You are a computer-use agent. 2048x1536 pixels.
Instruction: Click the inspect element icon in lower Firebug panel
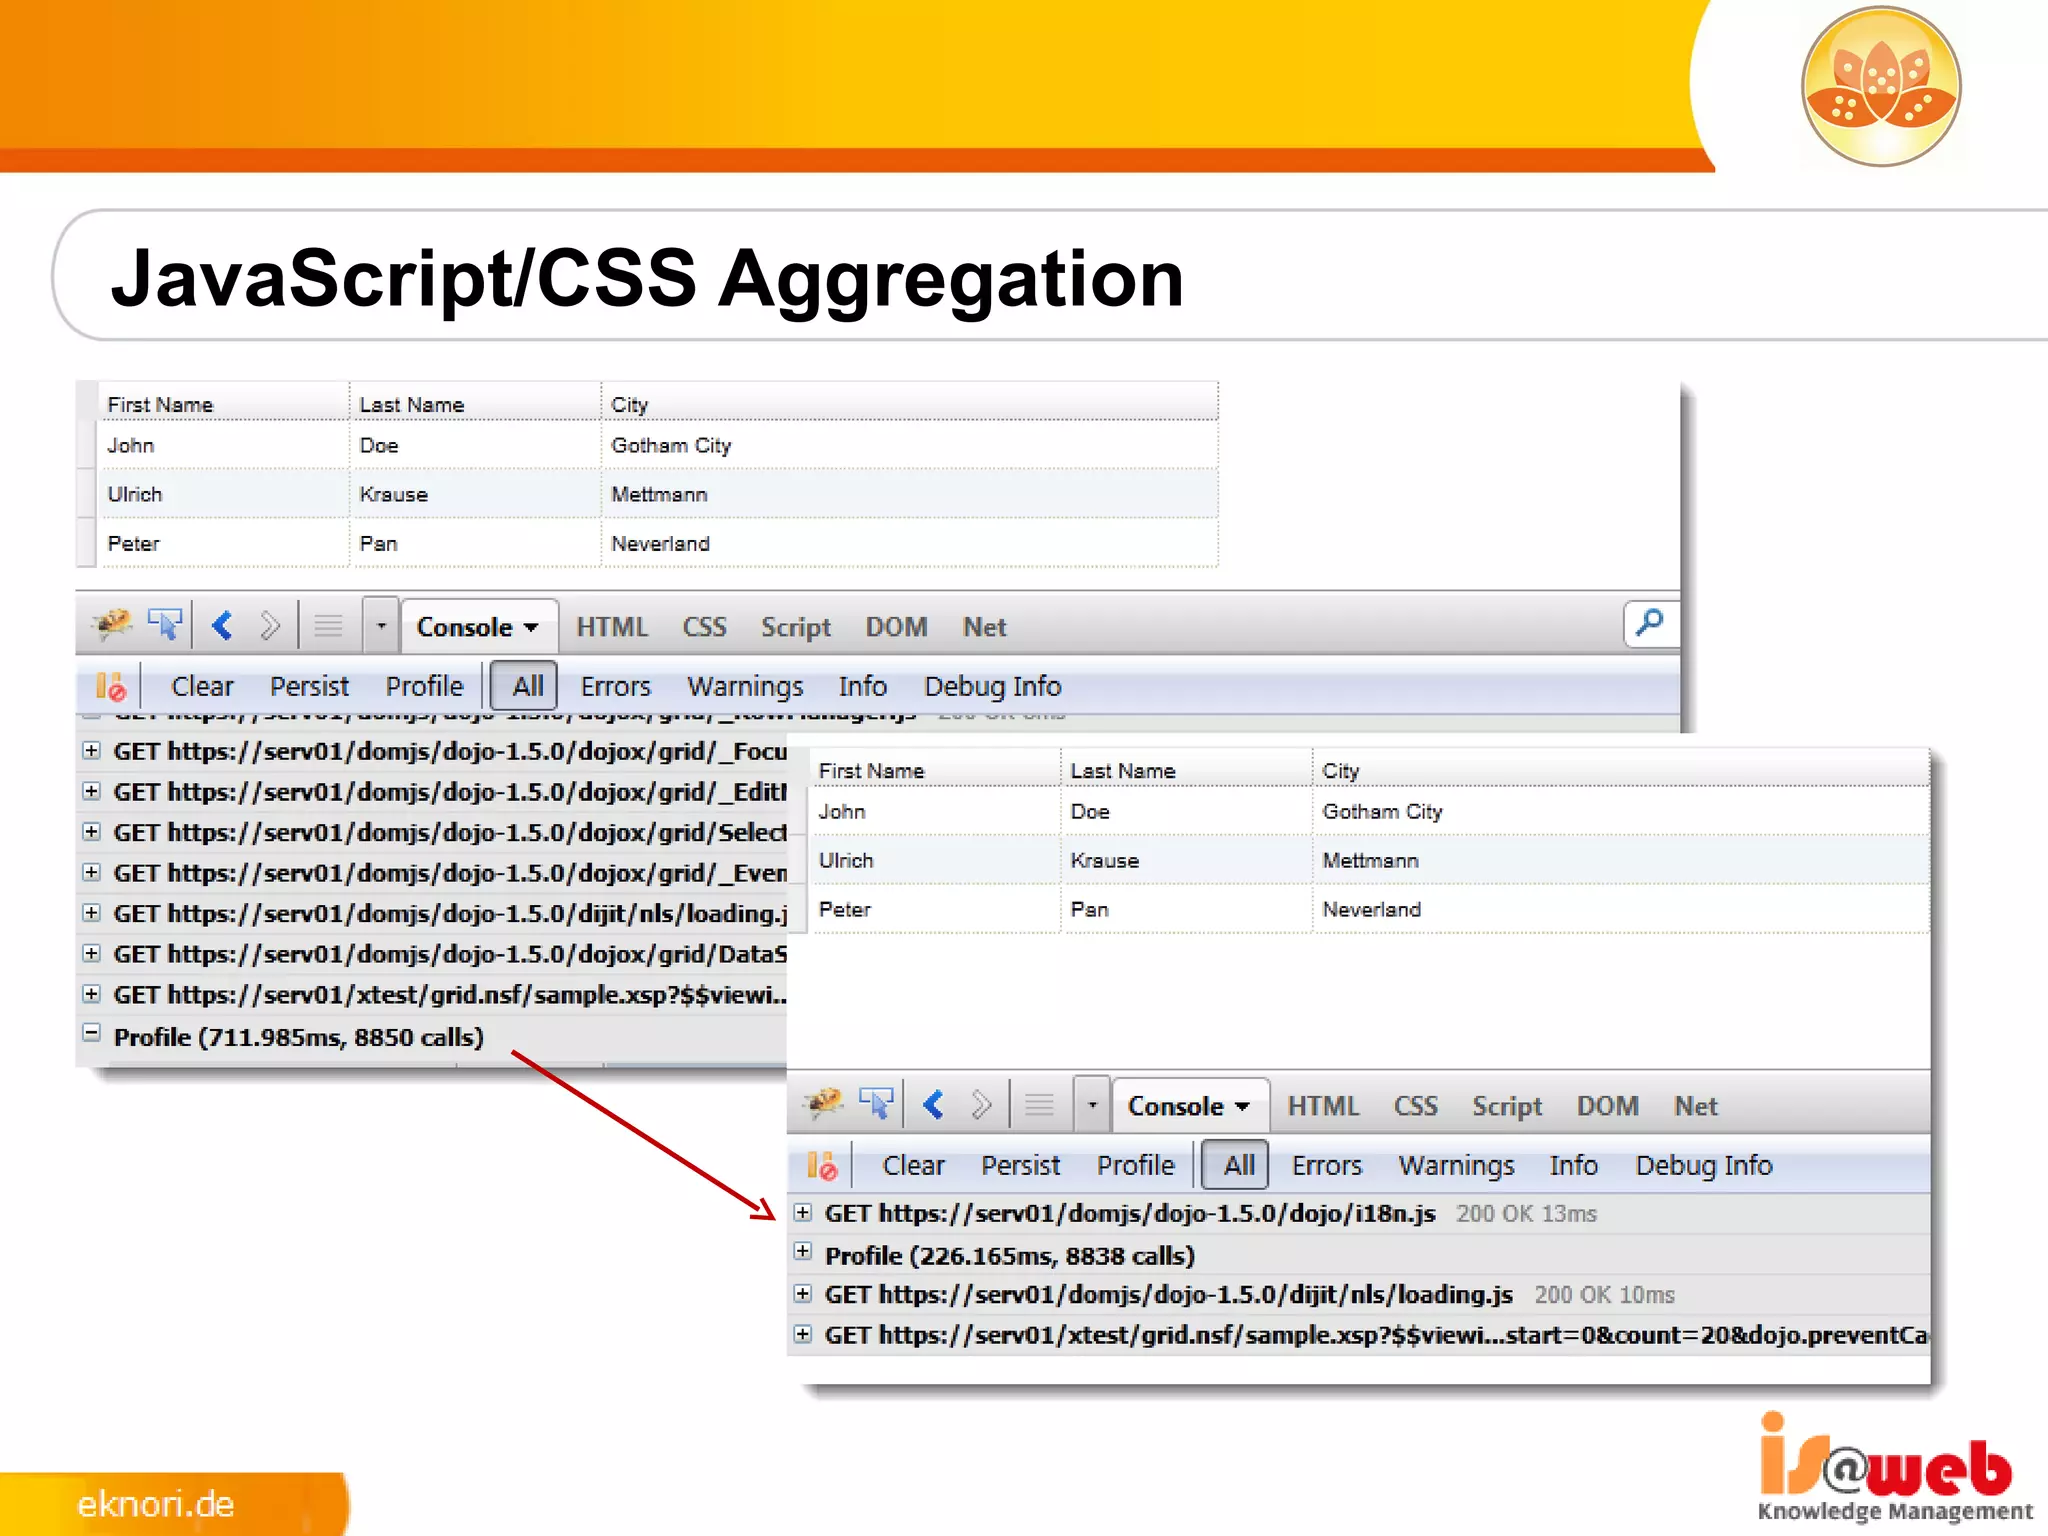point(877,1104)
